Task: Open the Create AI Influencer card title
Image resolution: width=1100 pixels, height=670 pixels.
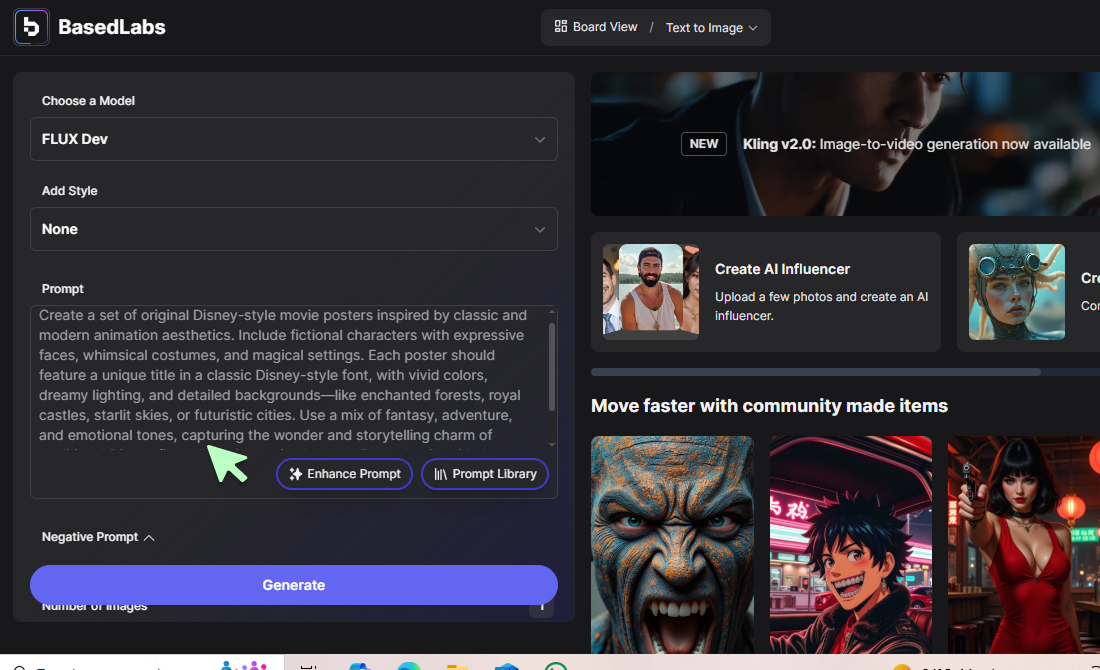Action: coord(782,269)
